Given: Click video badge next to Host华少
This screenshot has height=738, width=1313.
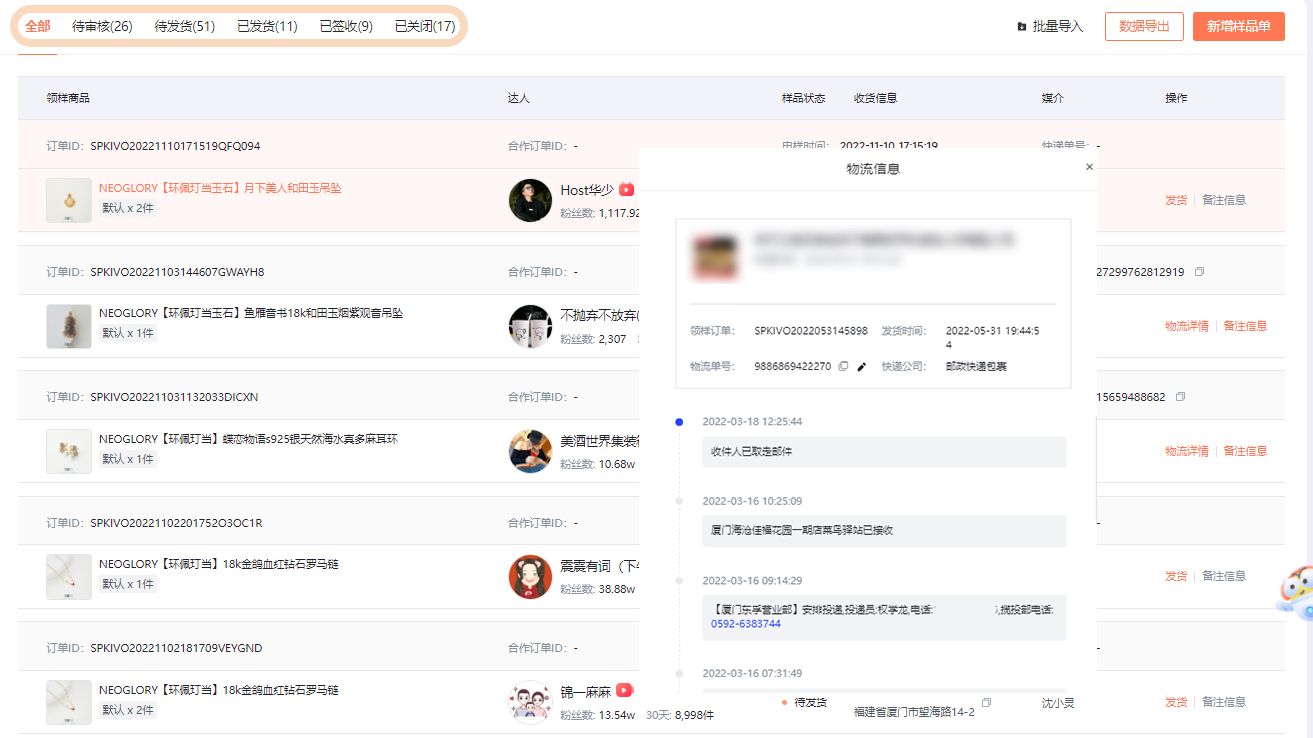Looking at the screenshot, I should (x=626, y=189).
